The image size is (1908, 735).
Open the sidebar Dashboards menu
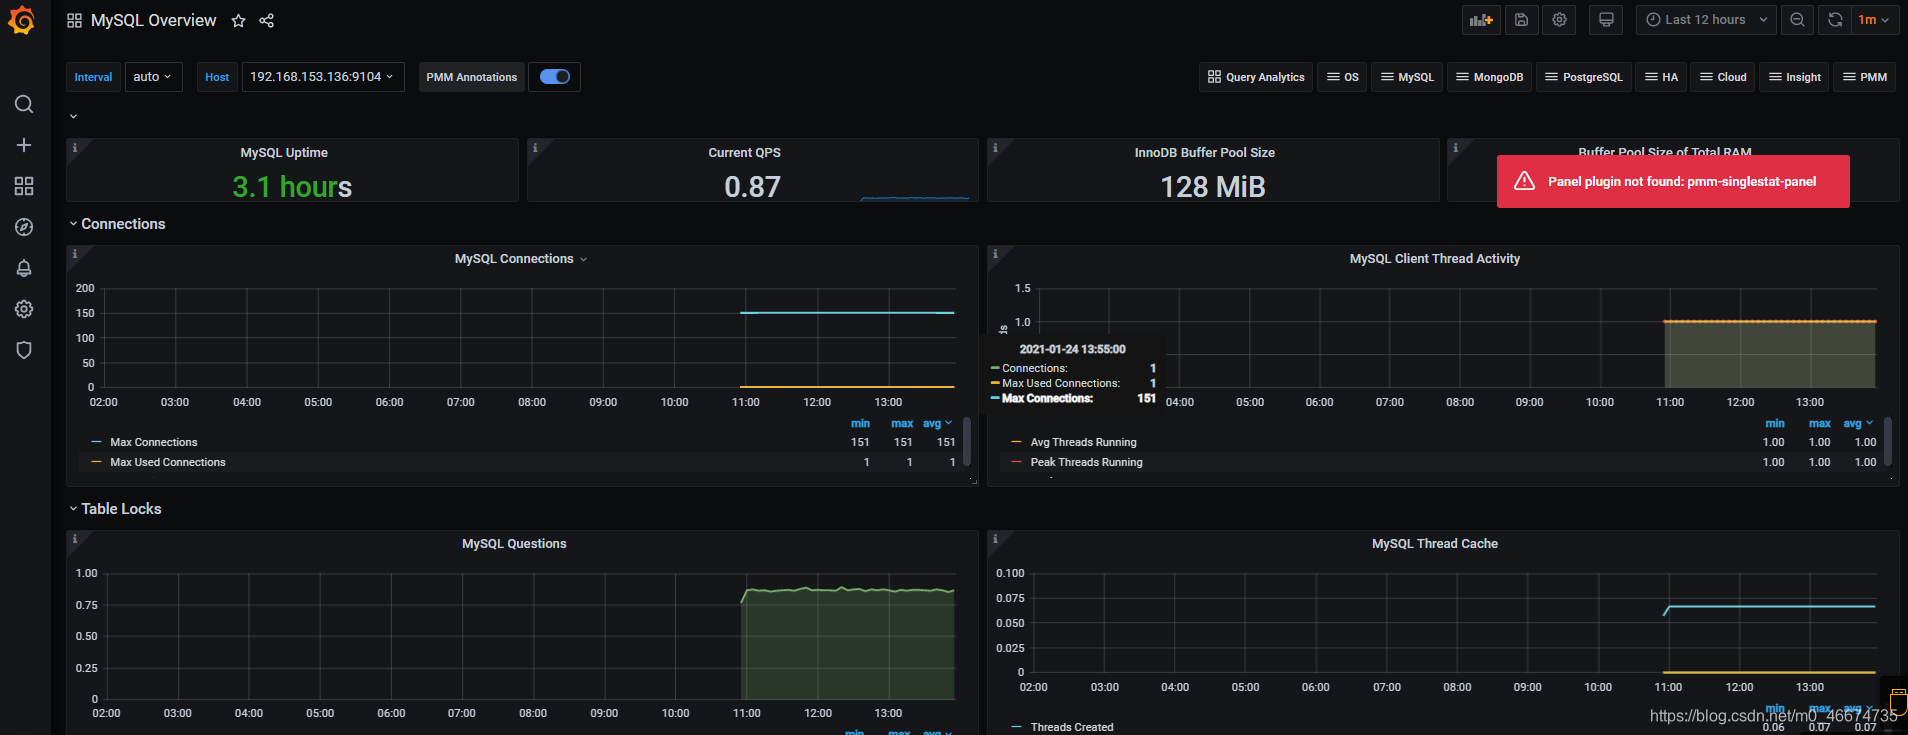(24, 186)
